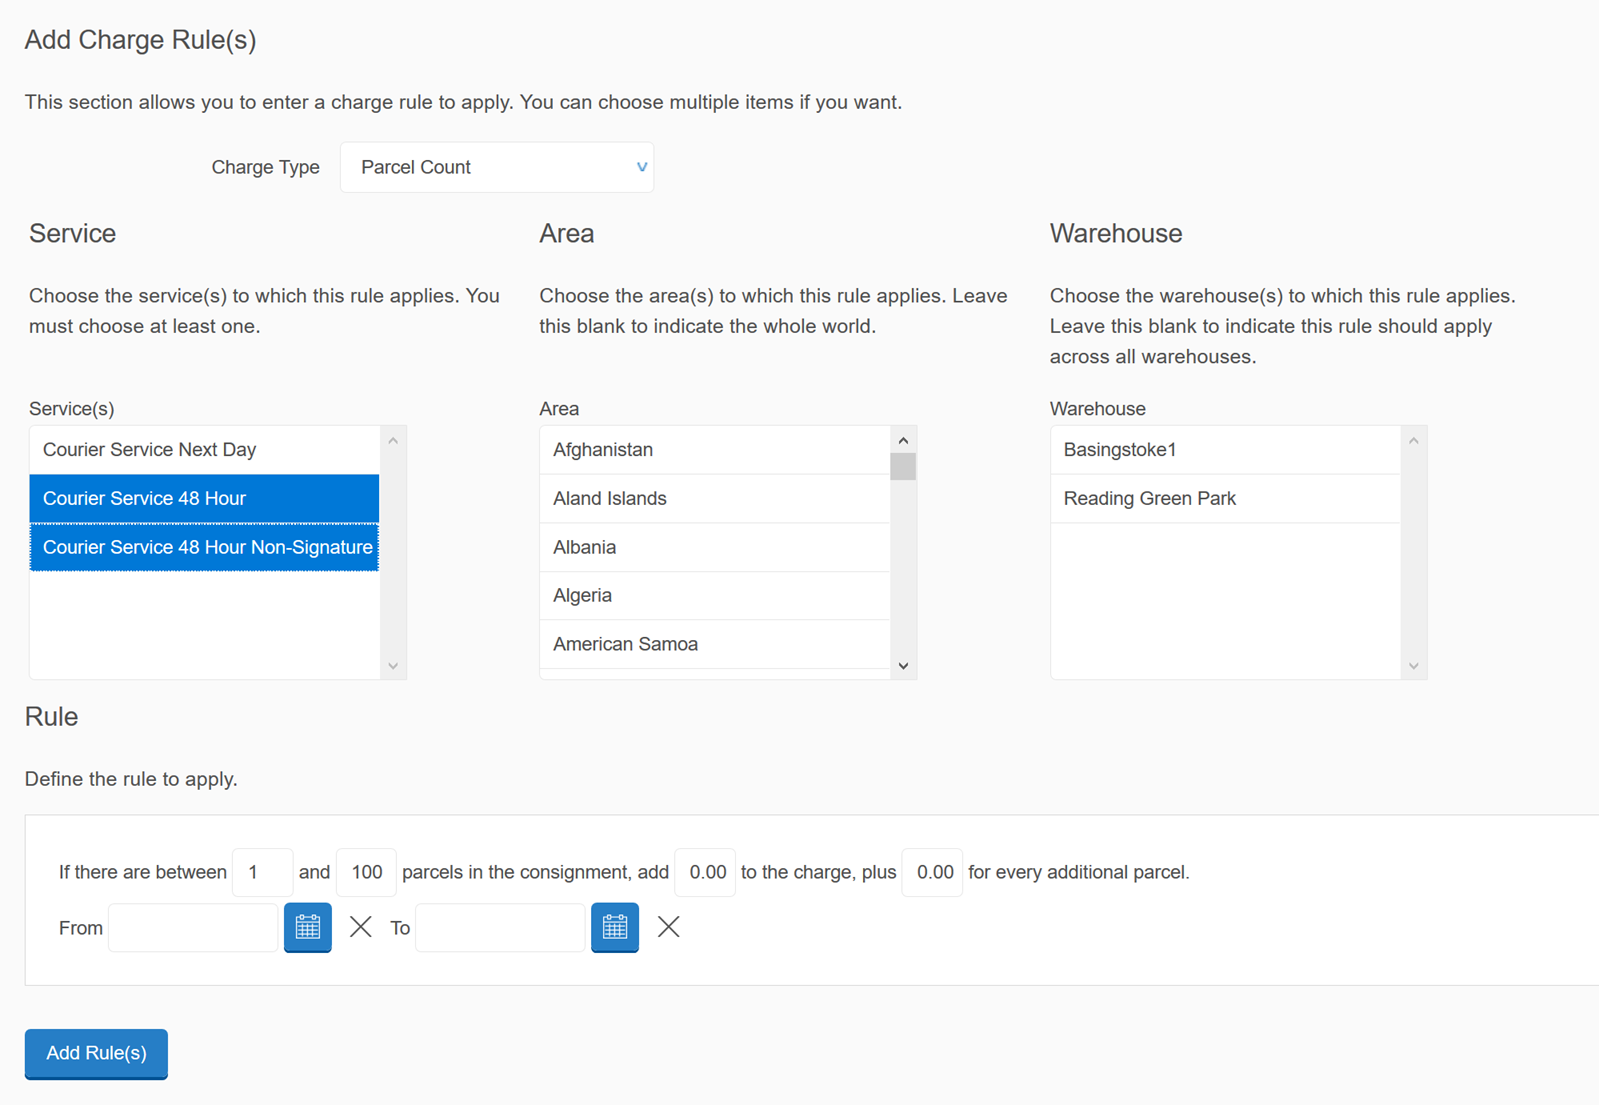Viewport: 1599px width, 1105px height.
Task: Deselect Courier Service 48 Hour
Action: click(204, 498)
